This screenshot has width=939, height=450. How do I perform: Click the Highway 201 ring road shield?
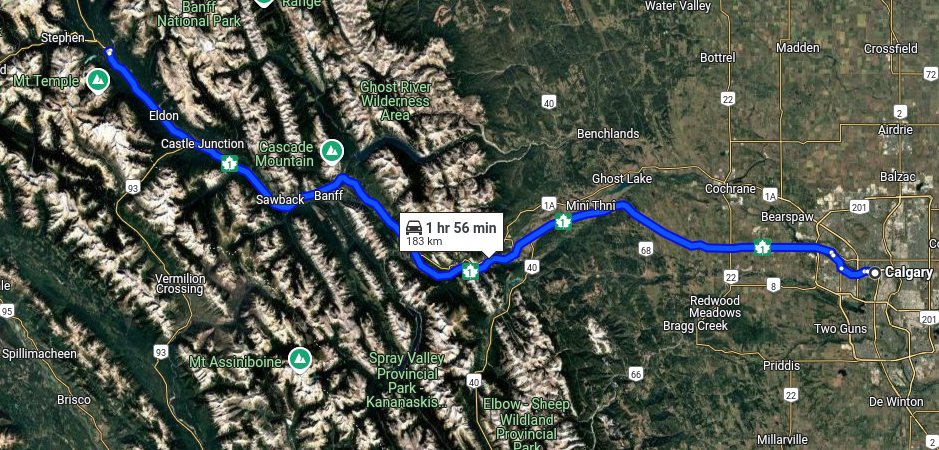(x=858, y=207)
